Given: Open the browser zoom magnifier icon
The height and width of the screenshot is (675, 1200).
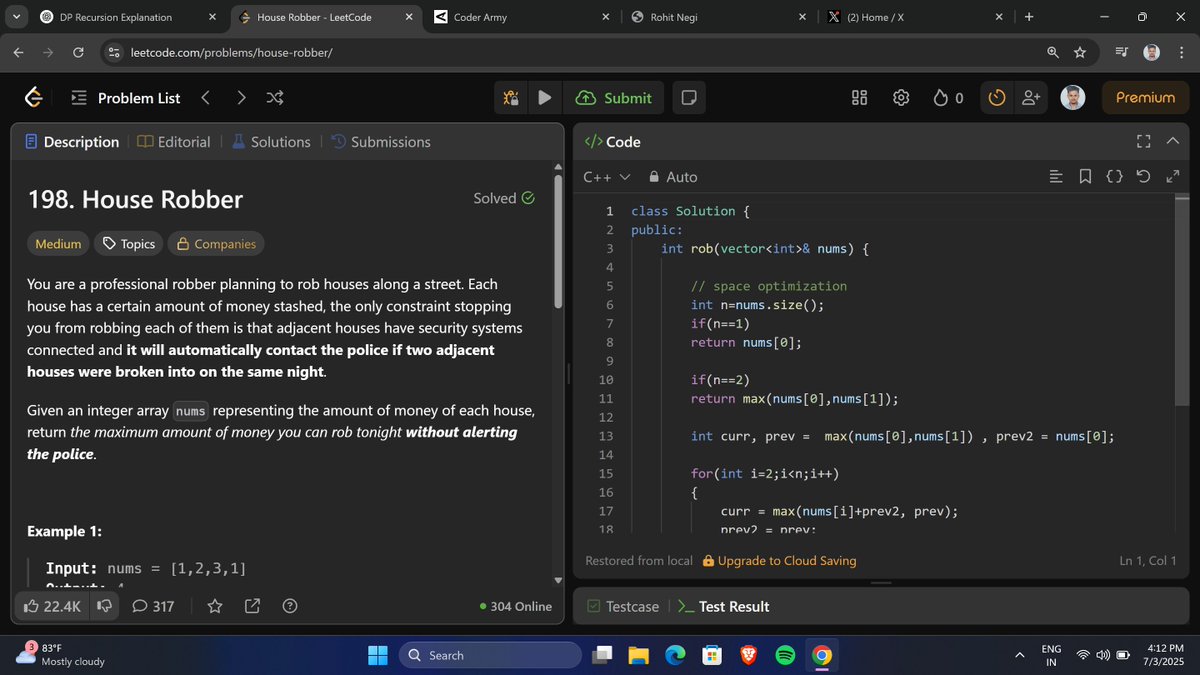Looking at the screenshot, I should click(1053, 52).
